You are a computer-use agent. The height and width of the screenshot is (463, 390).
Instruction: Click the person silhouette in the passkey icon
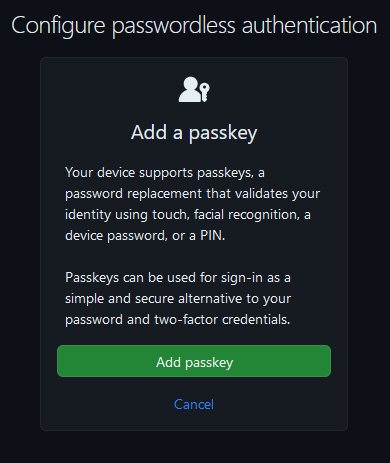(x=189, y=89)
